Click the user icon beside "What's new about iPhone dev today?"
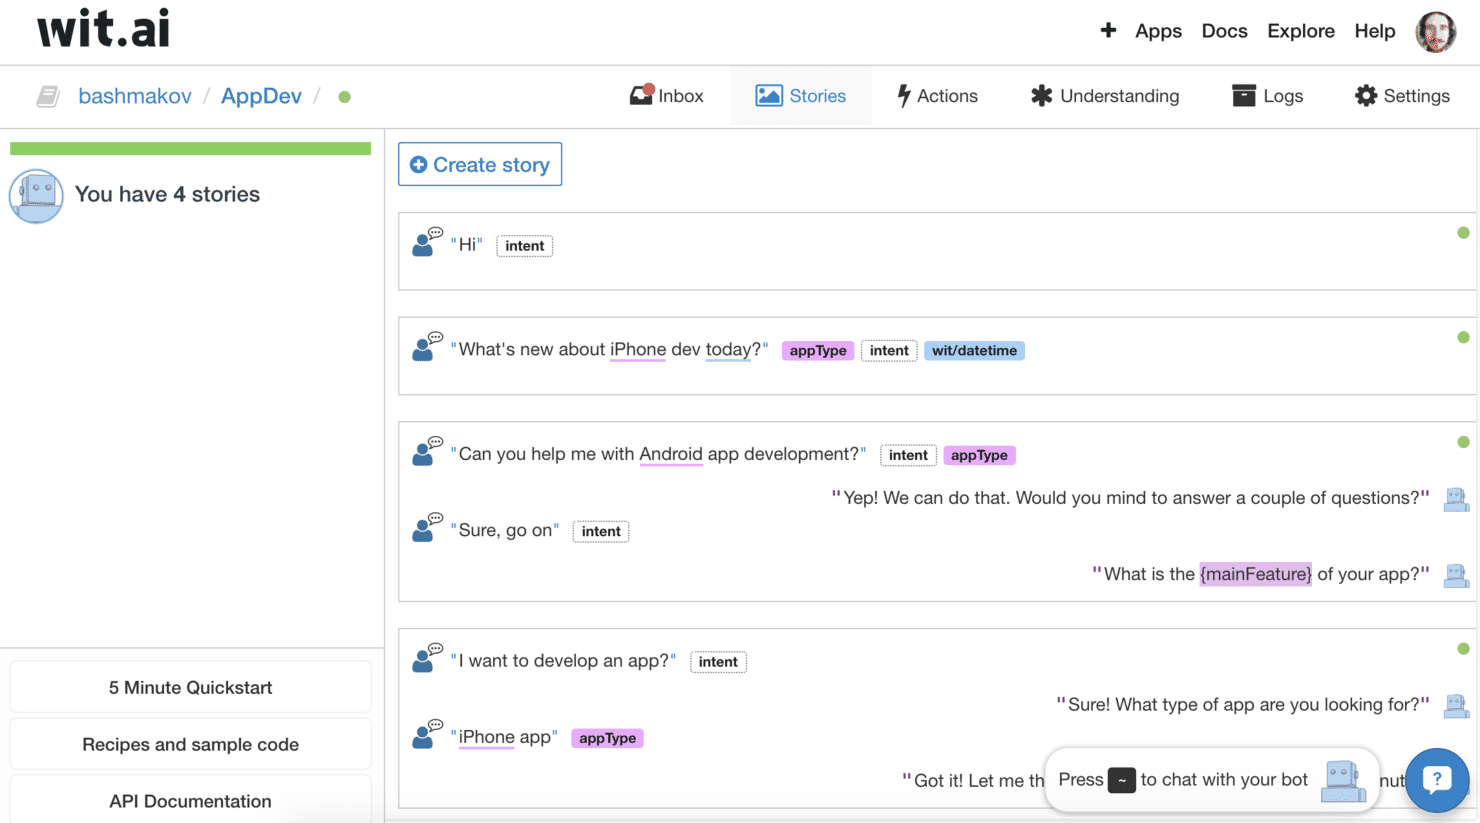Viewport: 1480px width, 823px height. pos(427,346)
